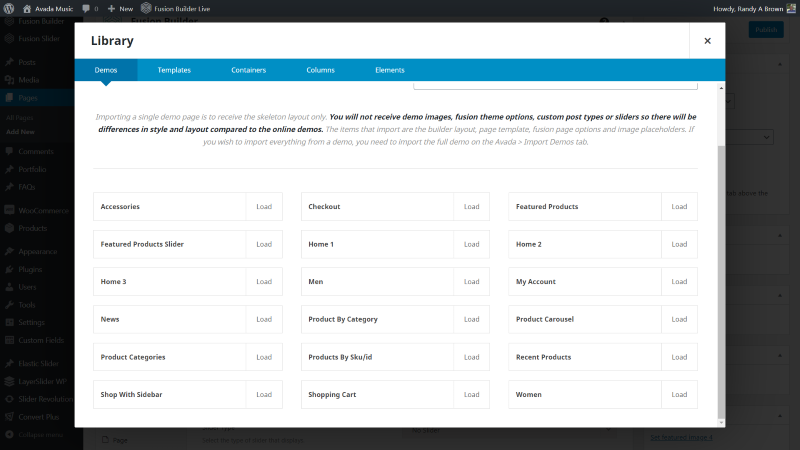Open the Appearance sidebar icon
The width and height of the screenshot is (800, 450).
[9, 252]
